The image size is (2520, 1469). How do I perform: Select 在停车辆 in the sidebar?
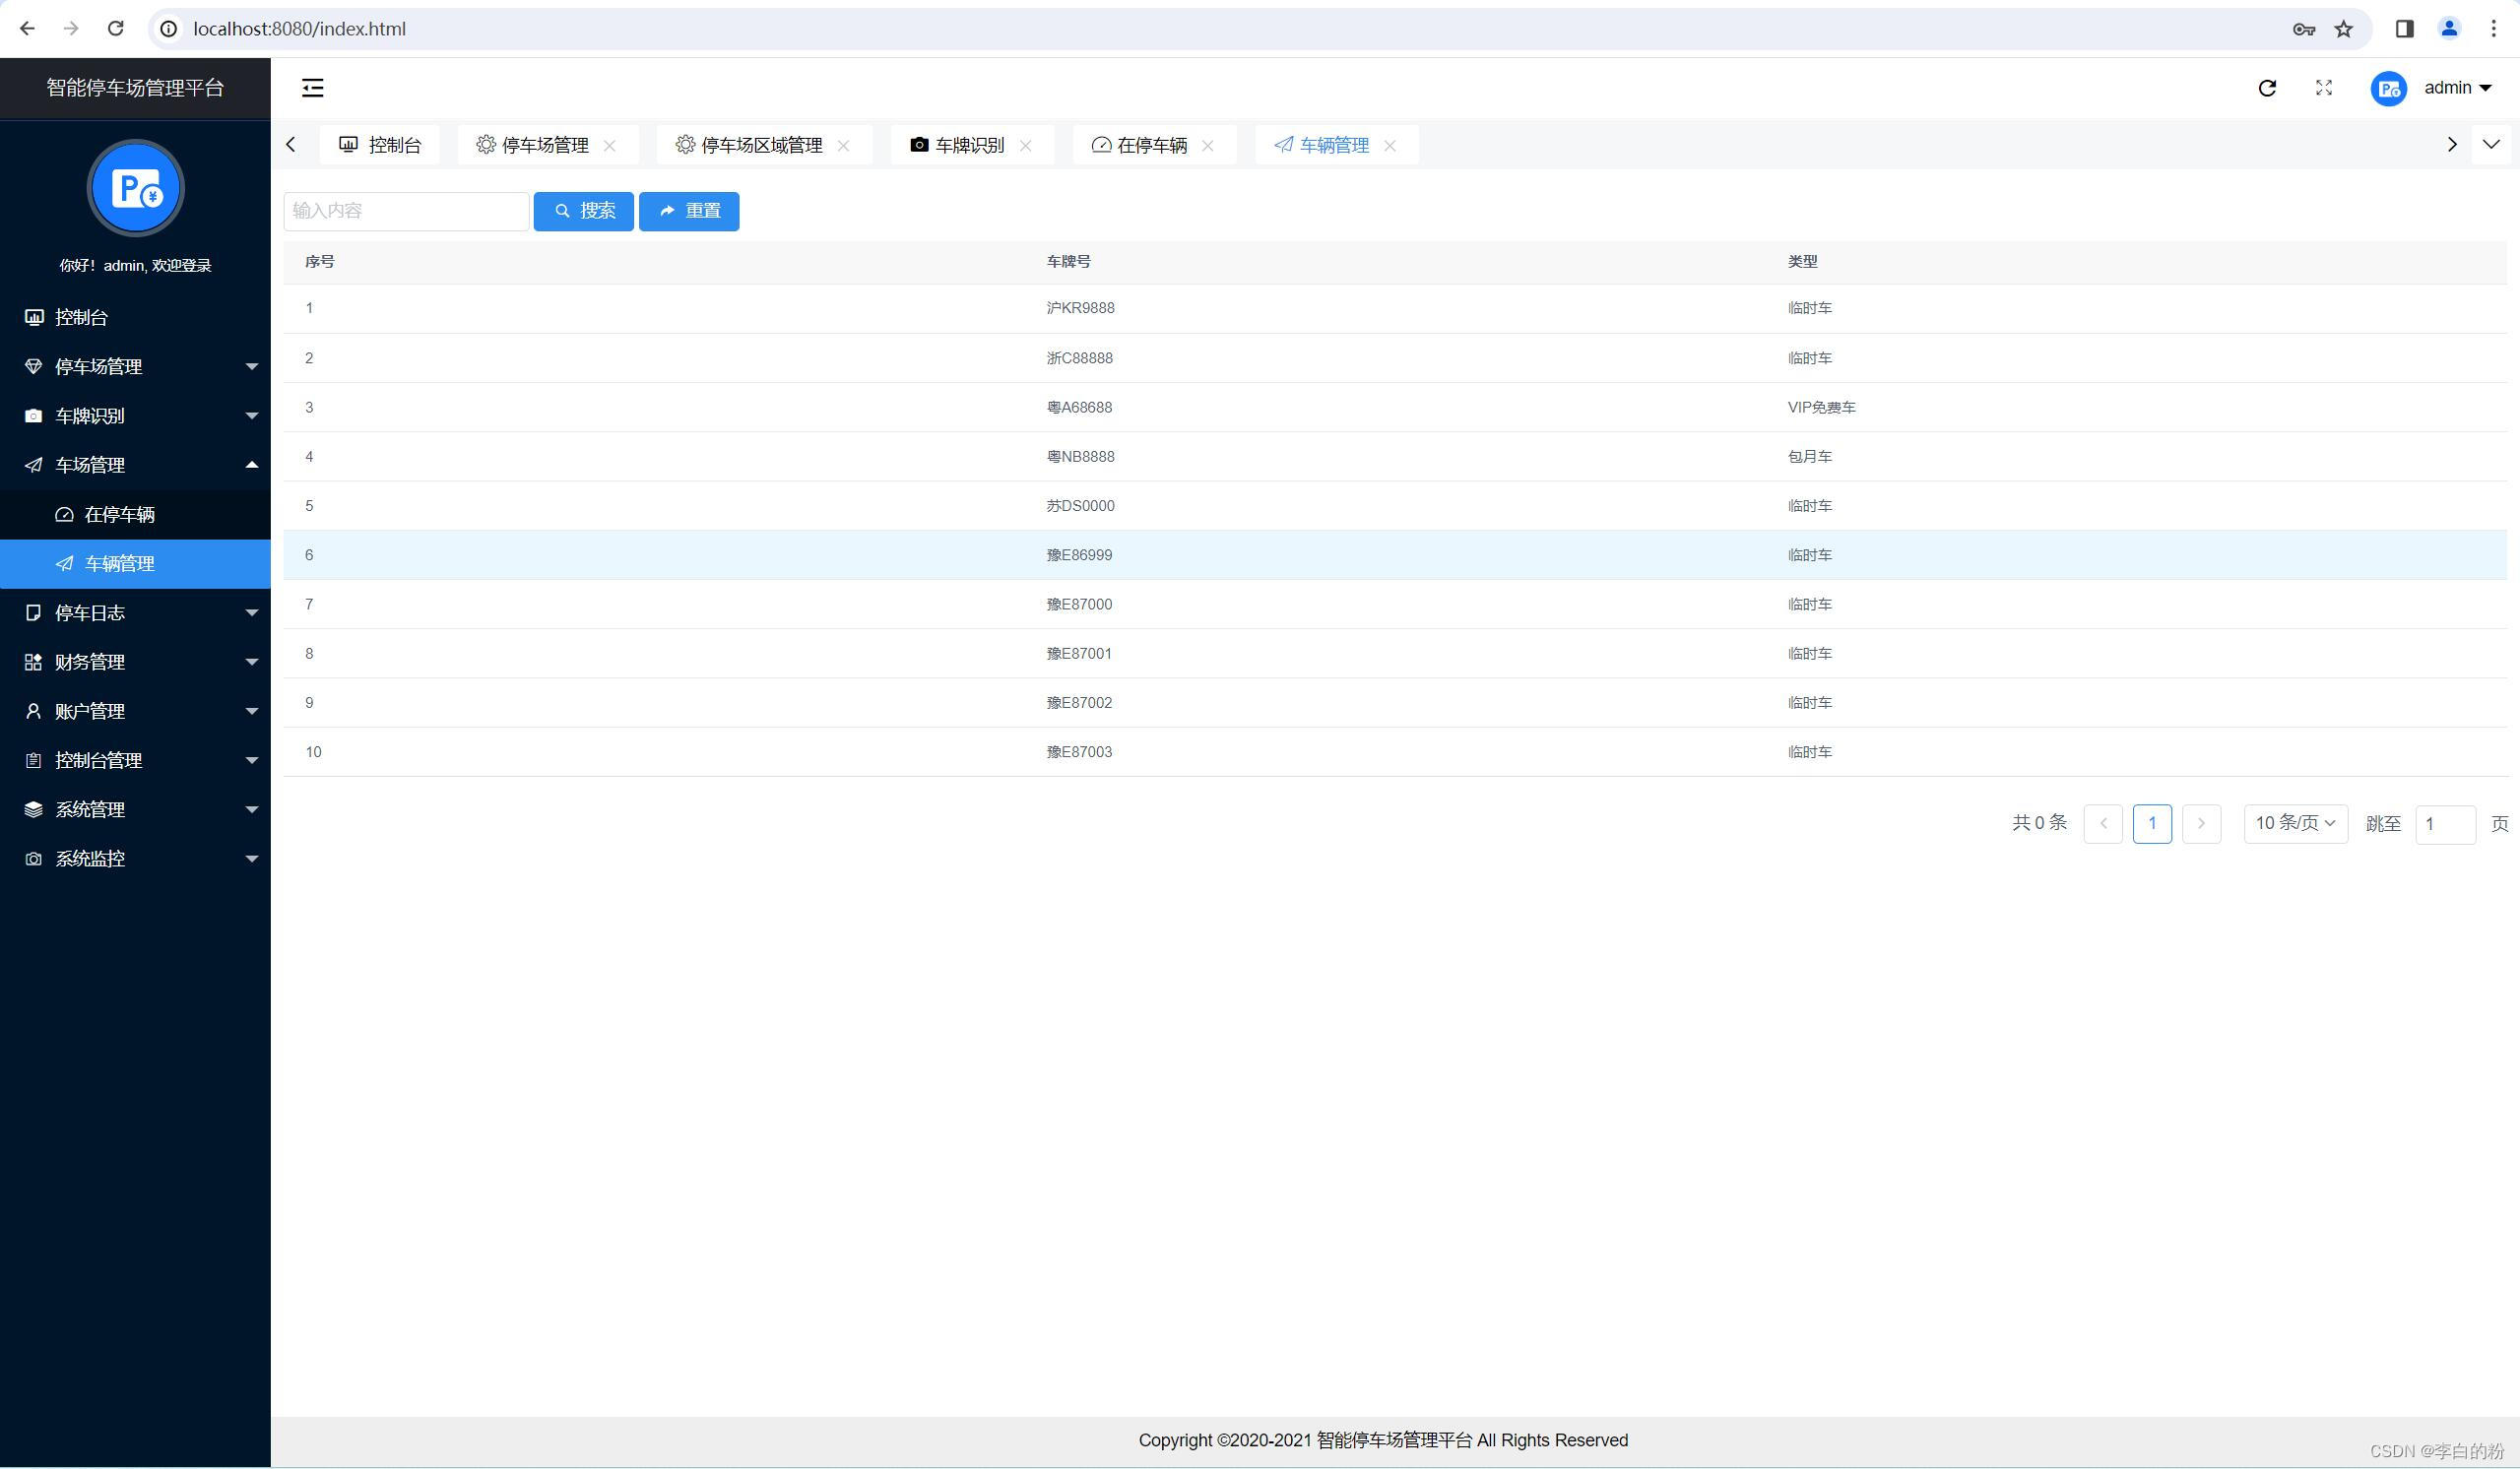(x=119, y=514)
